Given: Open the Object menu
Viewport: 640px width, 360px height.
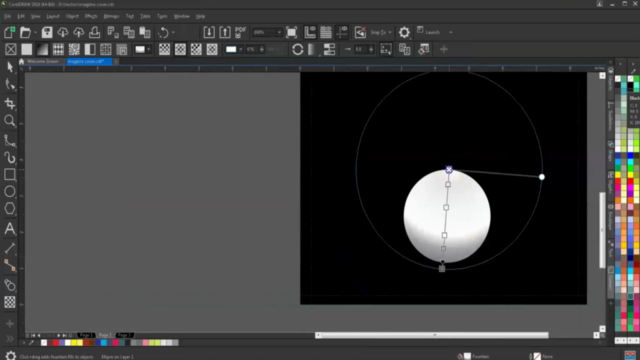Looking at the screenshot, I should [72, 16].
